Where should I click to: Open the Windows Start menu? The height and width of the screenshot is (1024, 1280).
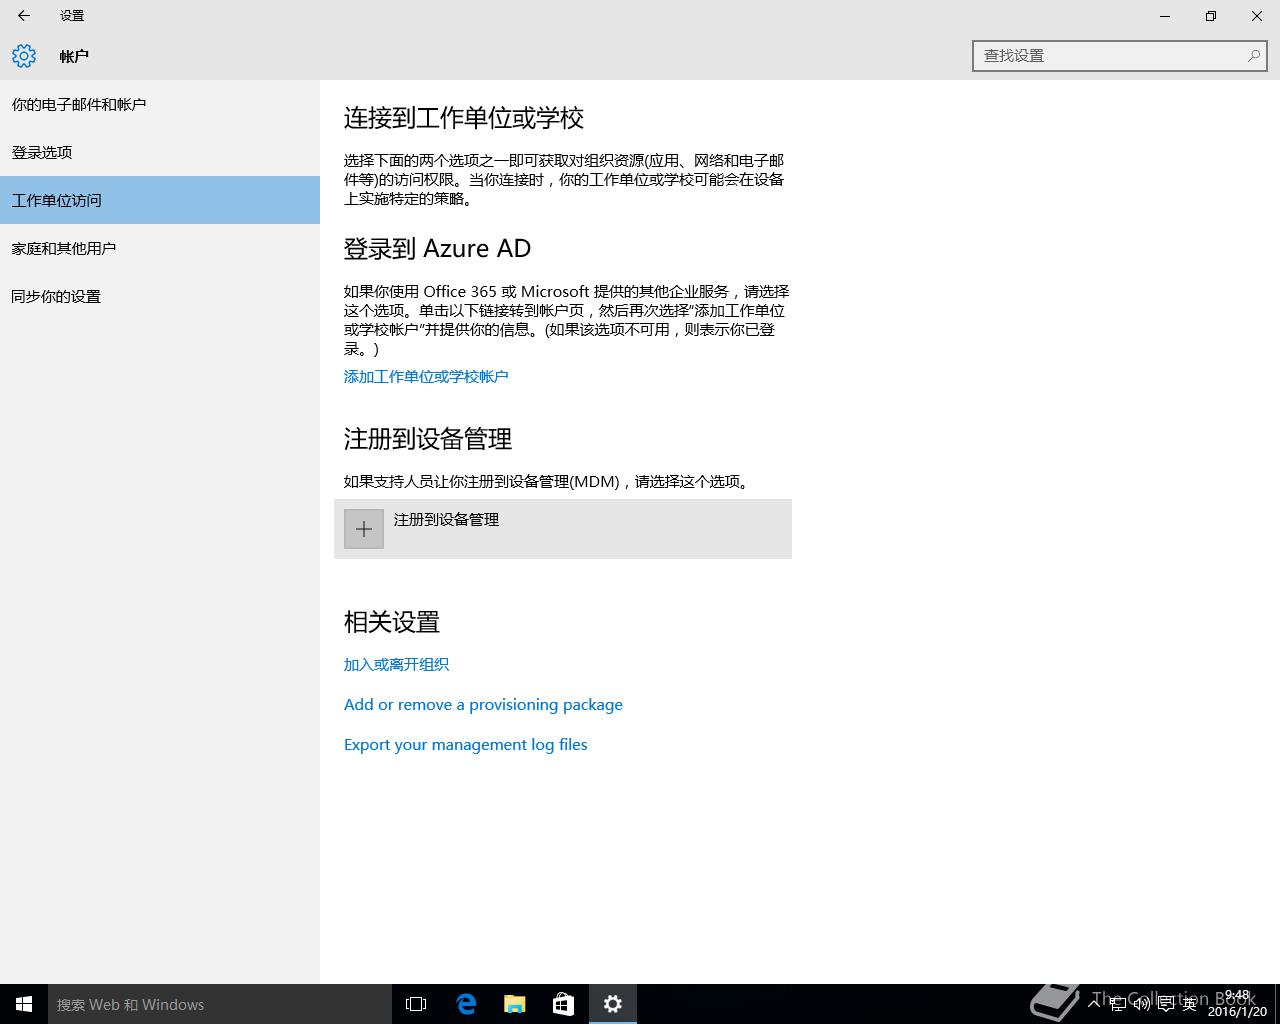(24, 1004)
